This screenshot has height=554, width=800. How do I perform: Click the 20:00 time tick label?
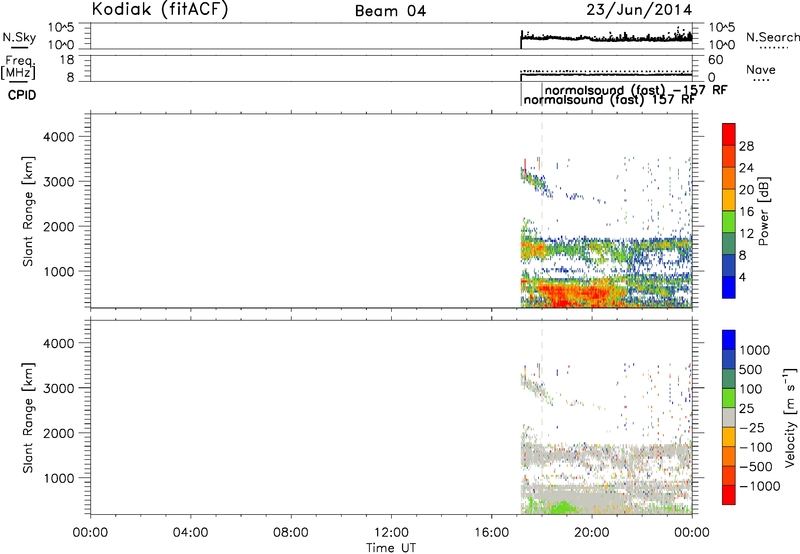(591, 533)
